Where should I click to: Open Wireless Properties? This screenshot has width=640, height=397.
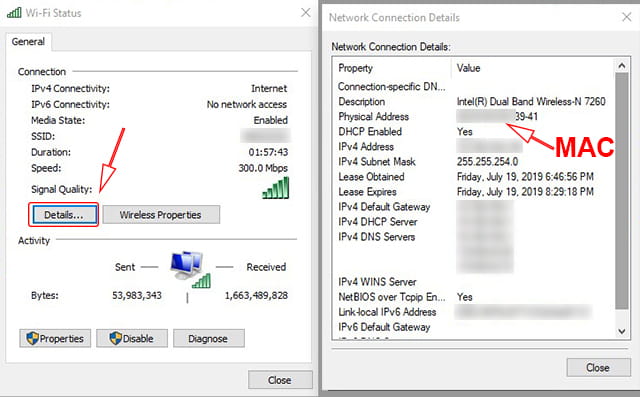161,215
